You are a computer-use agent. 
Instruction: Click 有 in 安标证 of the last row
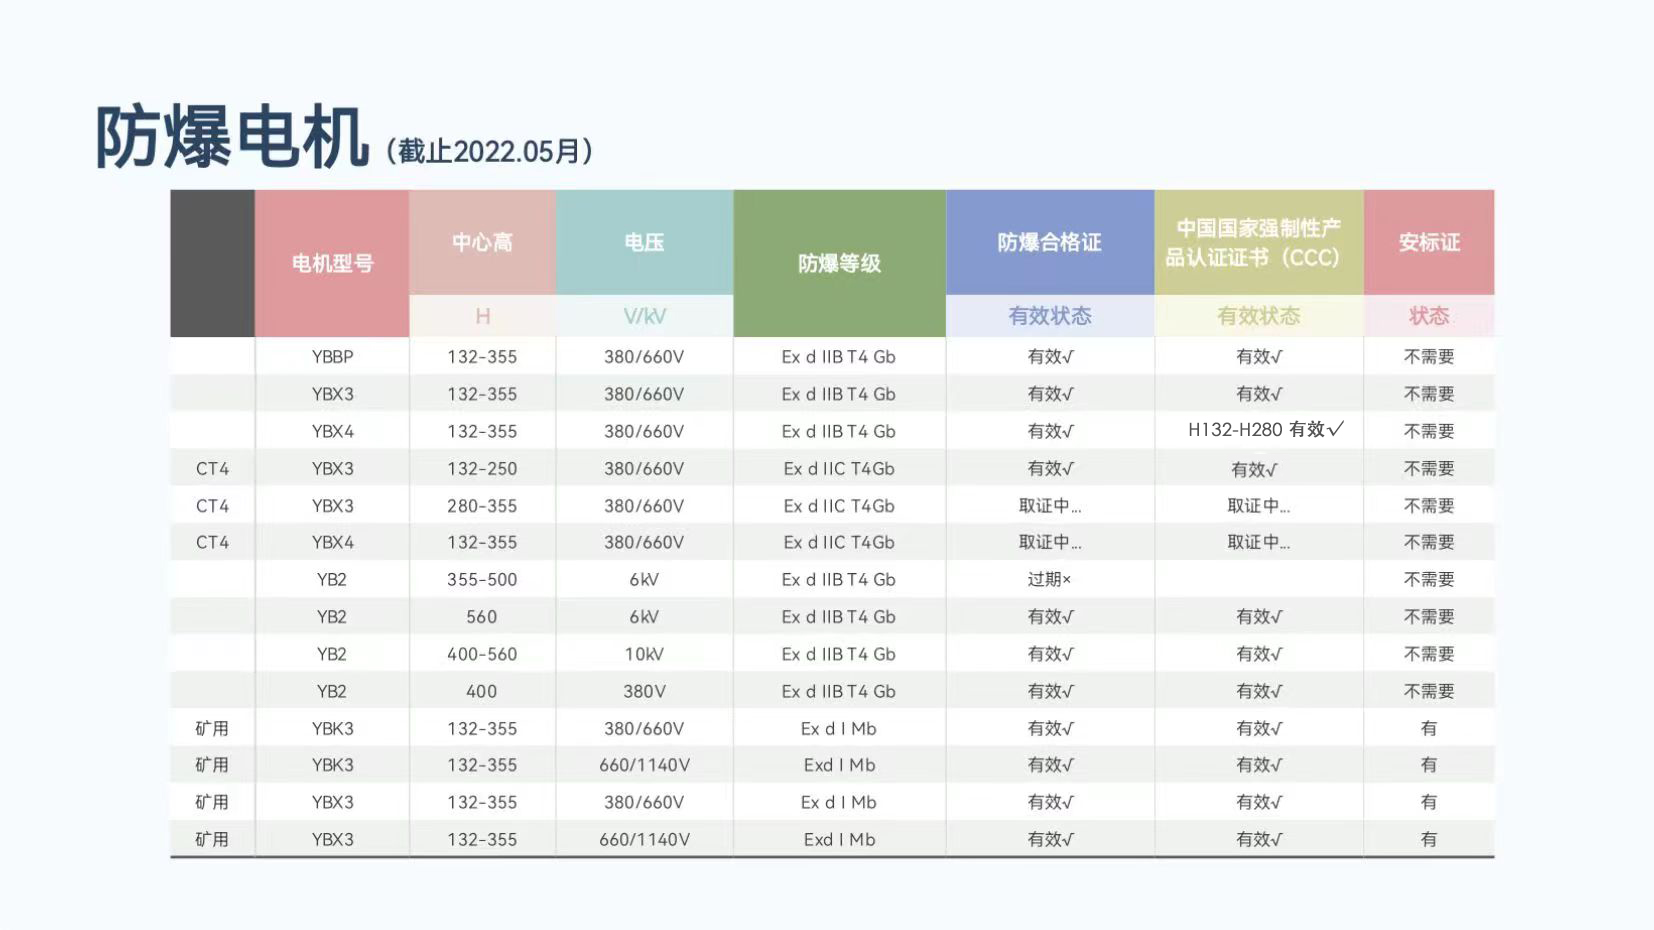(x=1429, y=840)
